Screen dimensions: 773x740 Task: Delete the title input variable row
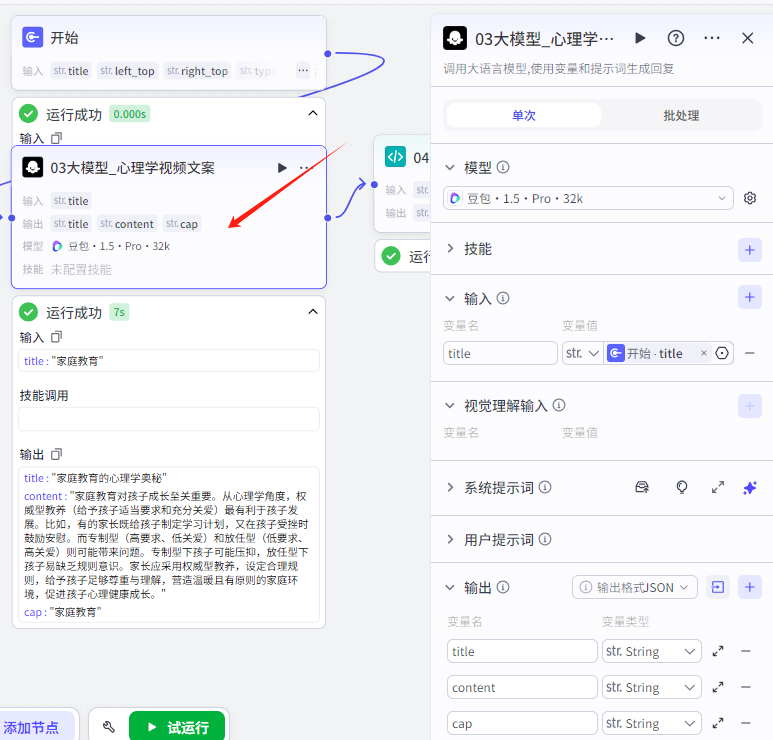point(749,353)
